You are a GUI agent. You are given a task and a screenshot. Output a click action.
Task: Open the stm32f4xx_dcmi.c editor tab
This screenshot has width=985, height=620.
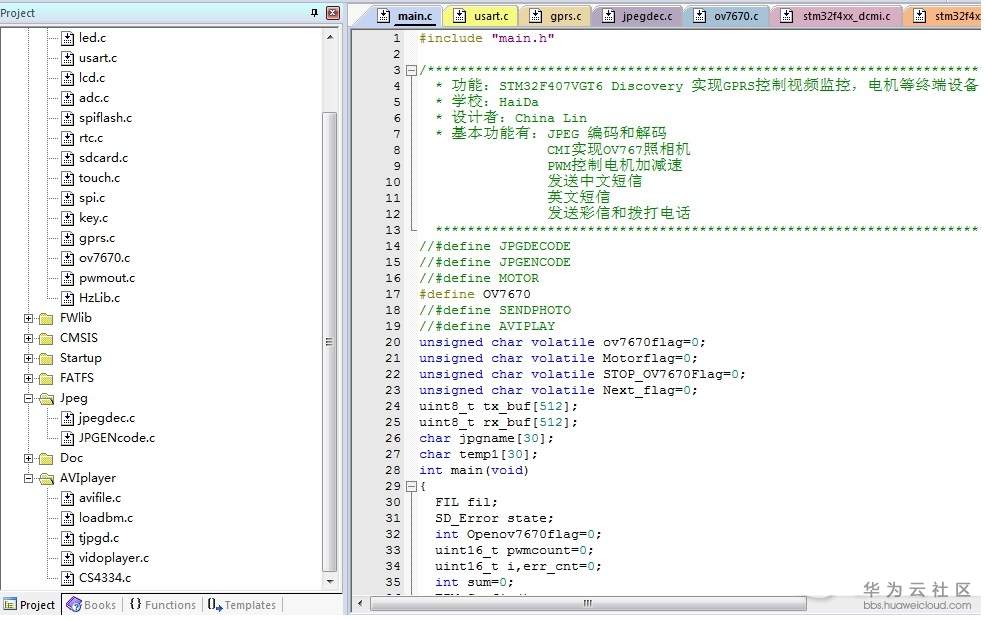click(838, 16)
